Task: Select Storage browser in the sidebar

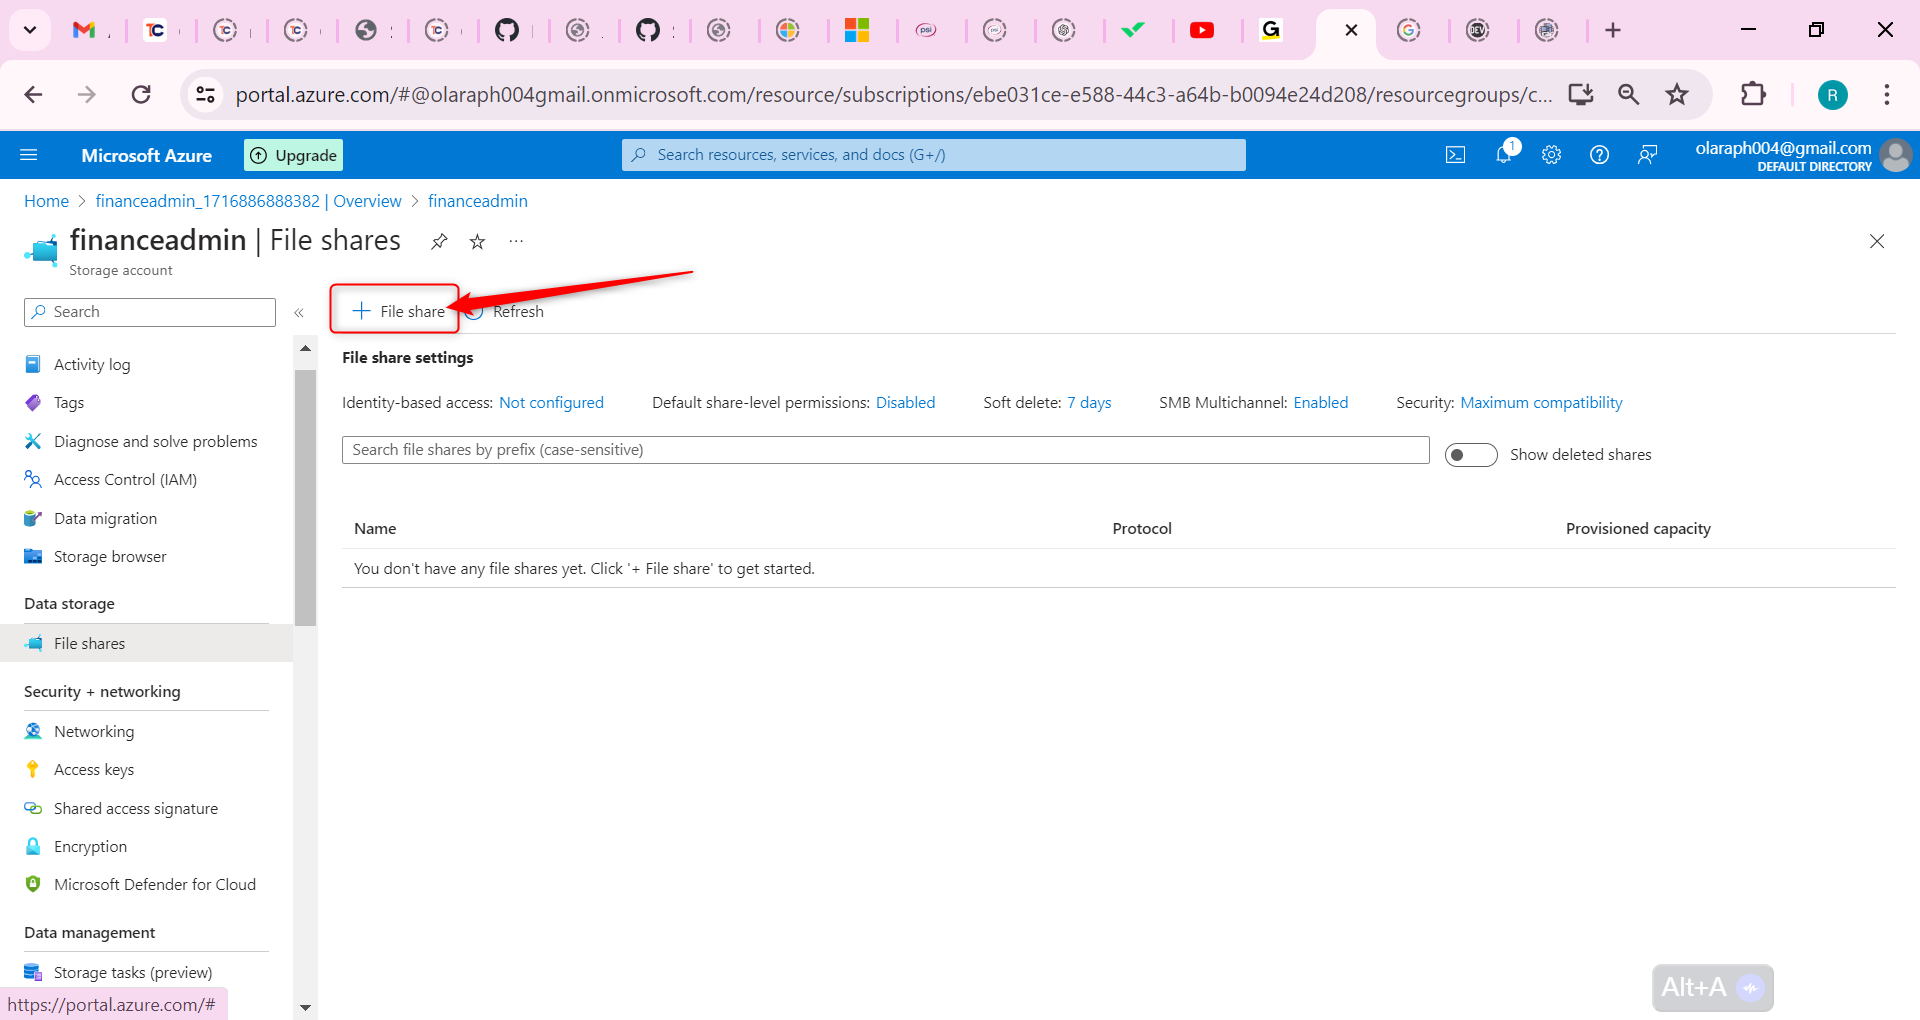Action: [108, 556]
